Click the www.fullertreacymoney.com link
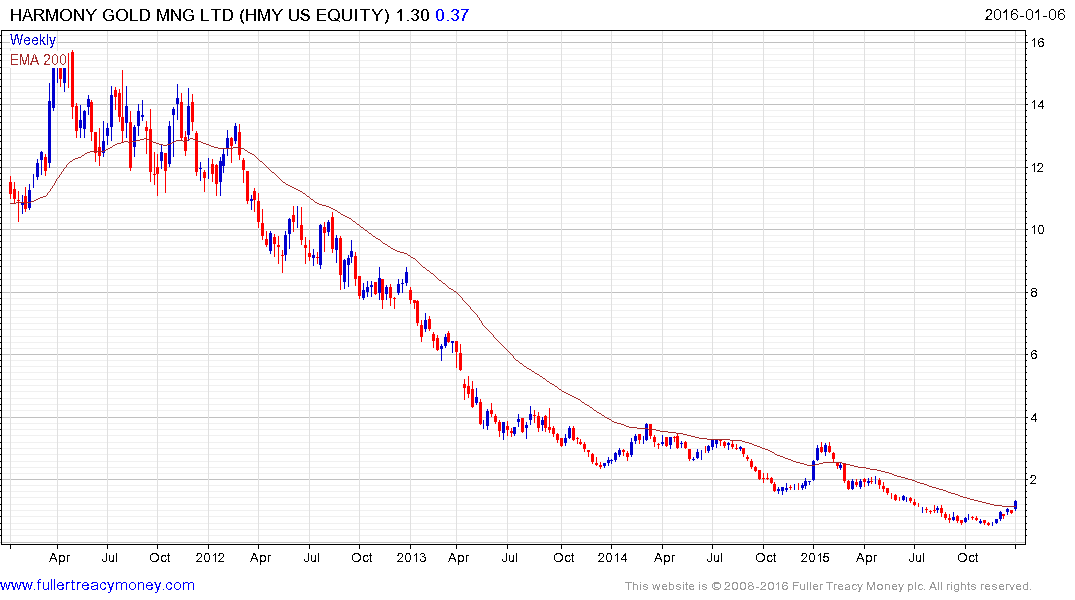 (x=97, y=586)
